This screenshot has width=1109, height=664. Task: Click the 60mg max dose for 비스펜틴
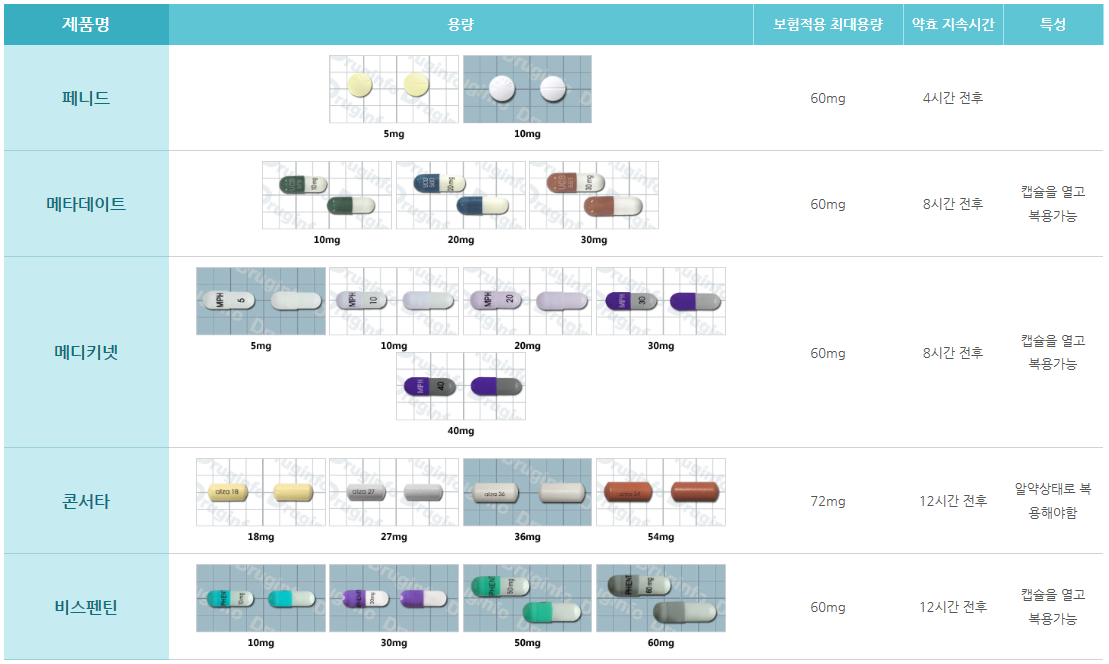[x=828, y=607]
